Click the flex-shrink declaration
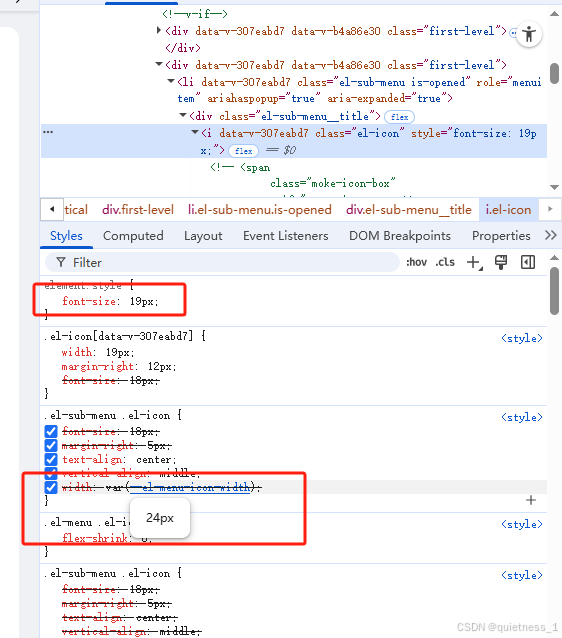The height and width of the screenshot is (638, 562). [x=107, y=538]
